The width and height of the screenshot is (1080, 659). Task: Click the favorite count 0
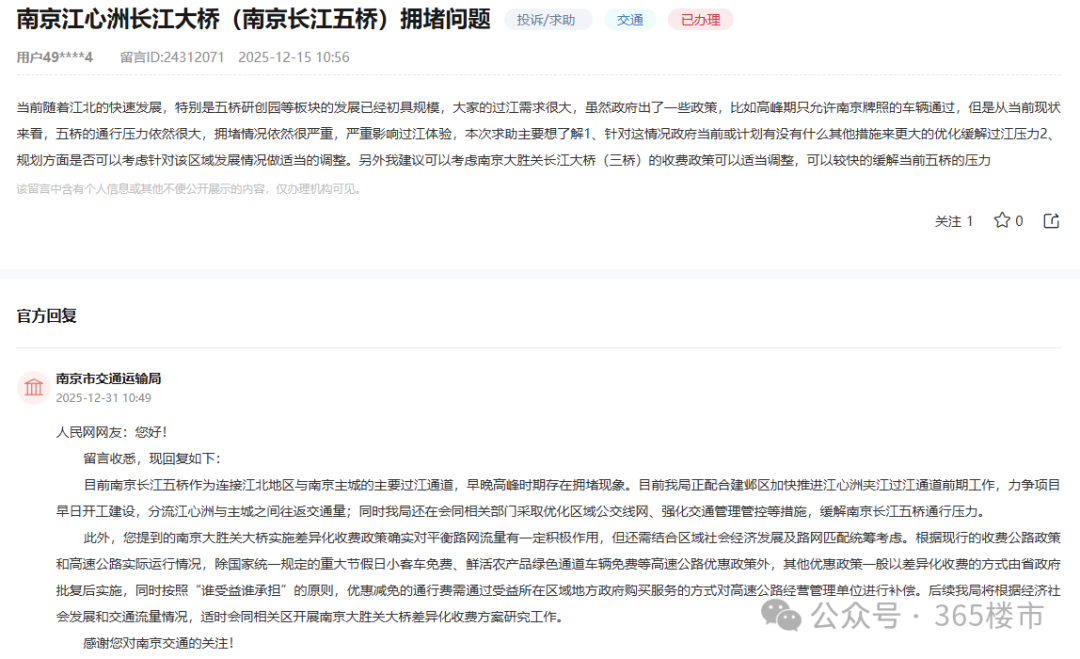pos(1020,221)
